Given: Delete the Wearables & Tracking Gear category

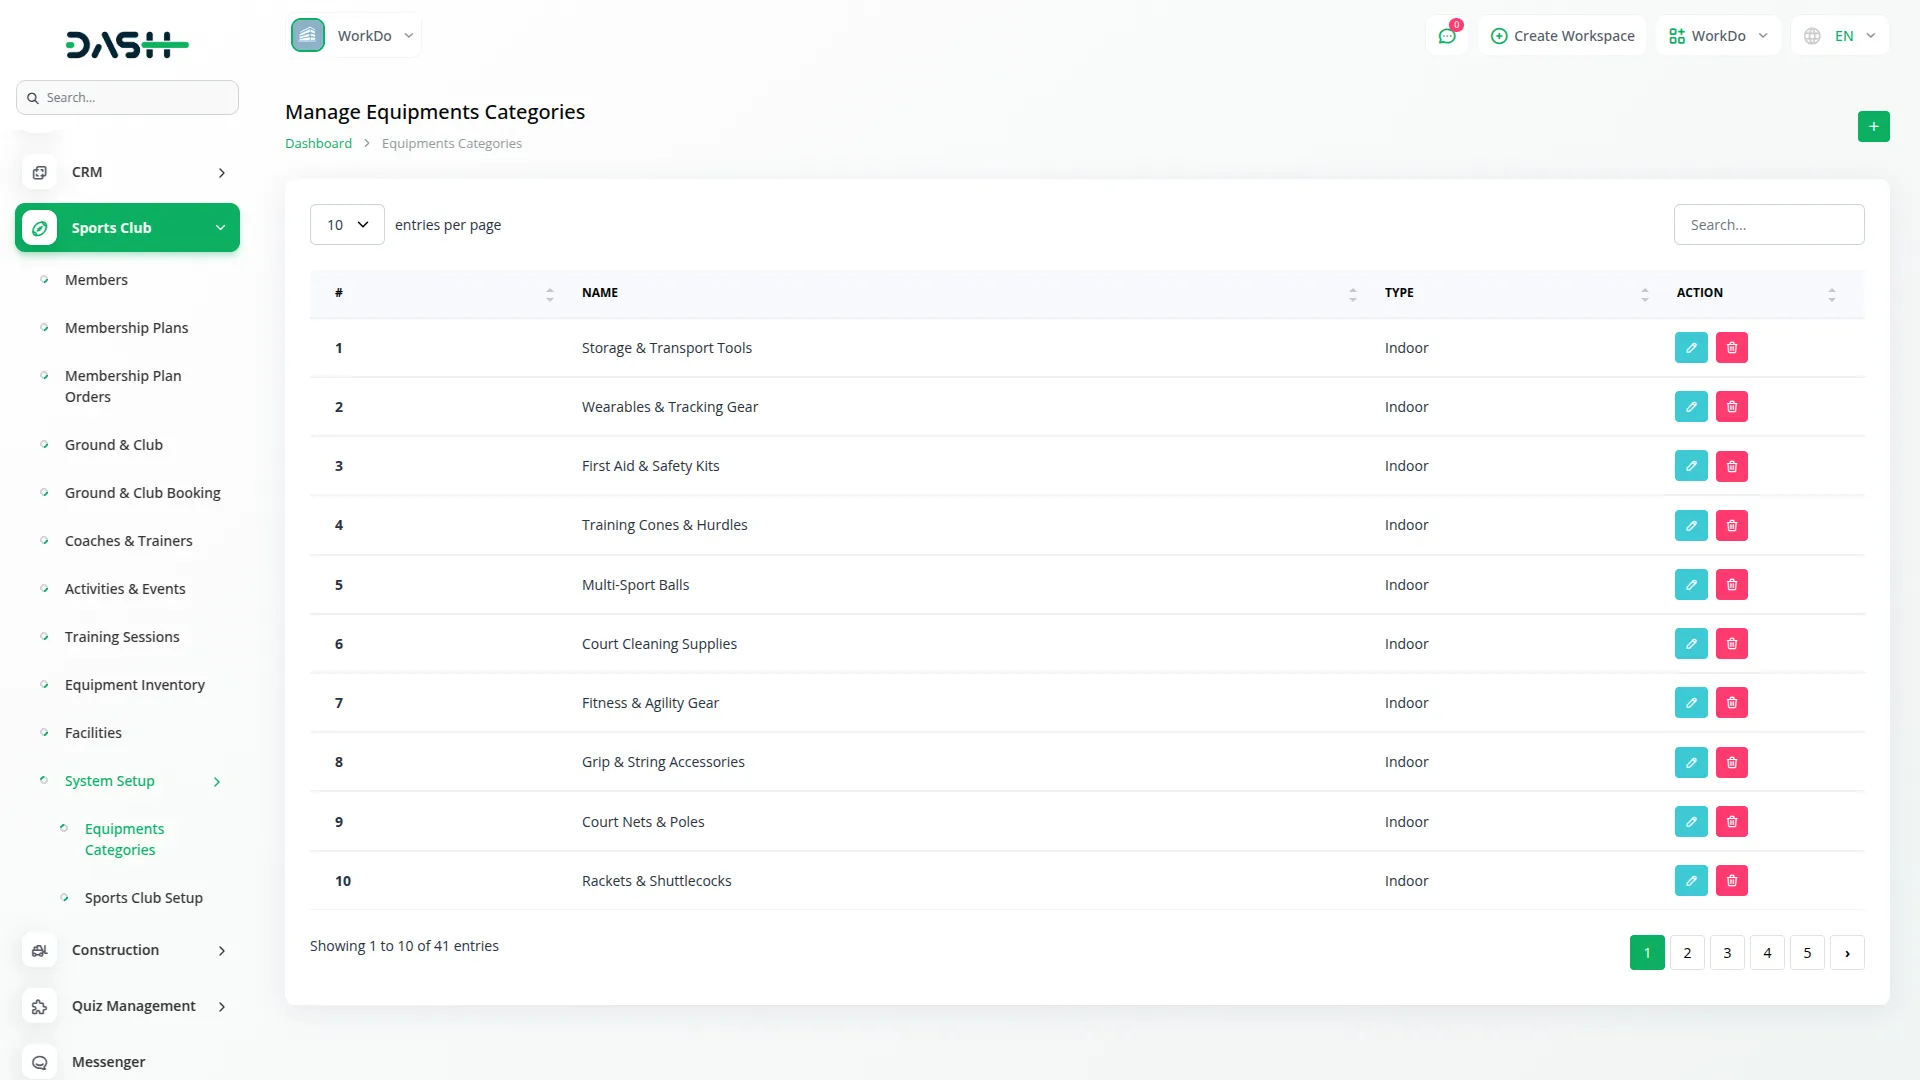Looking at the screenshot, I should tap(1731, 407).
